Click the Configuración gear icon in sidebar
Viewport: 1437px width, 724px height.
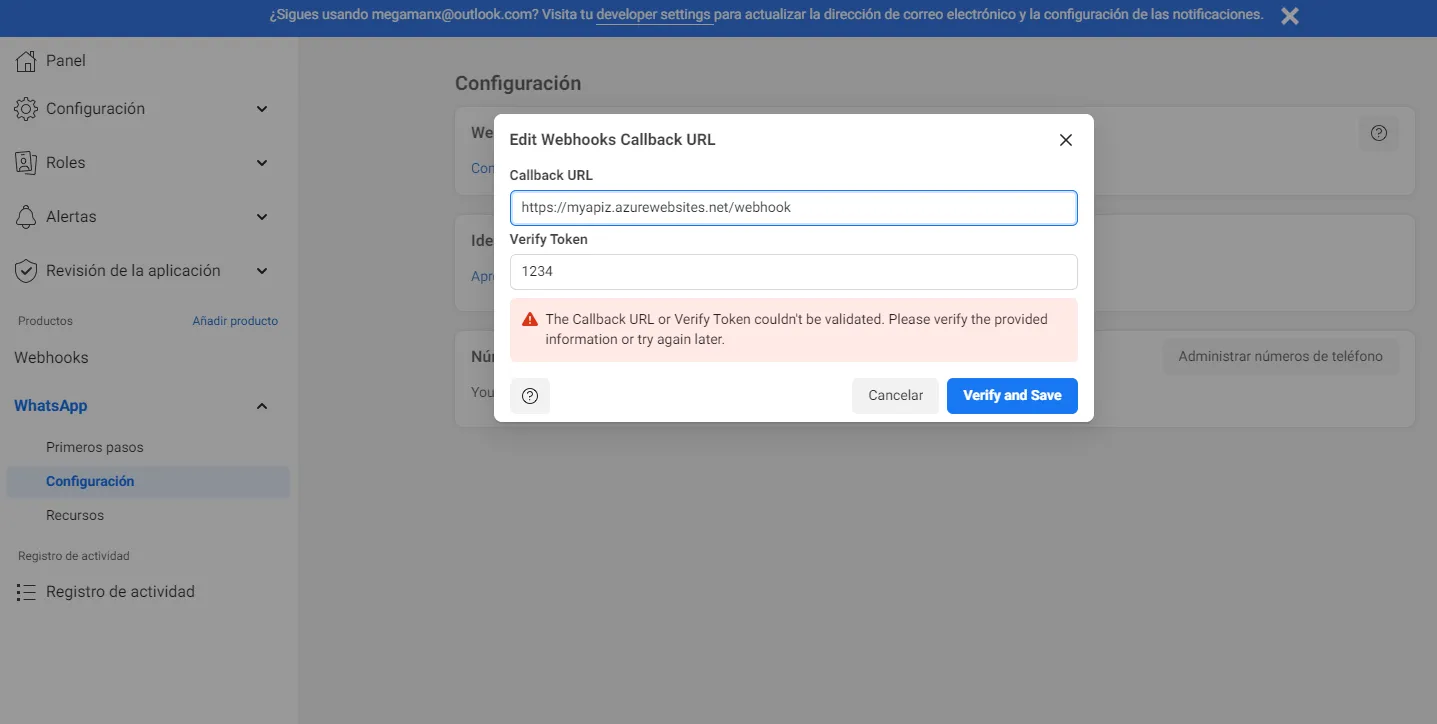[x=27, y=109]
